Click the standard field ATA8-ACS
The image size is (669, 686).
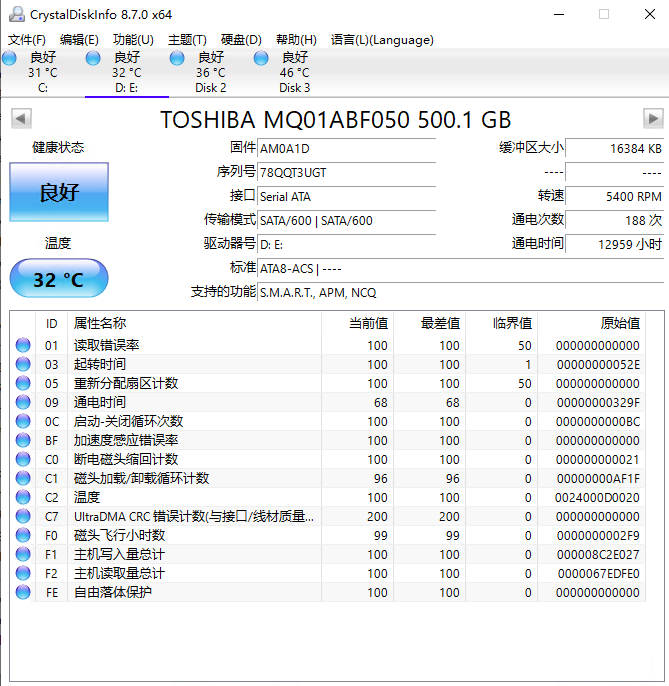click(x=461, y=269)
